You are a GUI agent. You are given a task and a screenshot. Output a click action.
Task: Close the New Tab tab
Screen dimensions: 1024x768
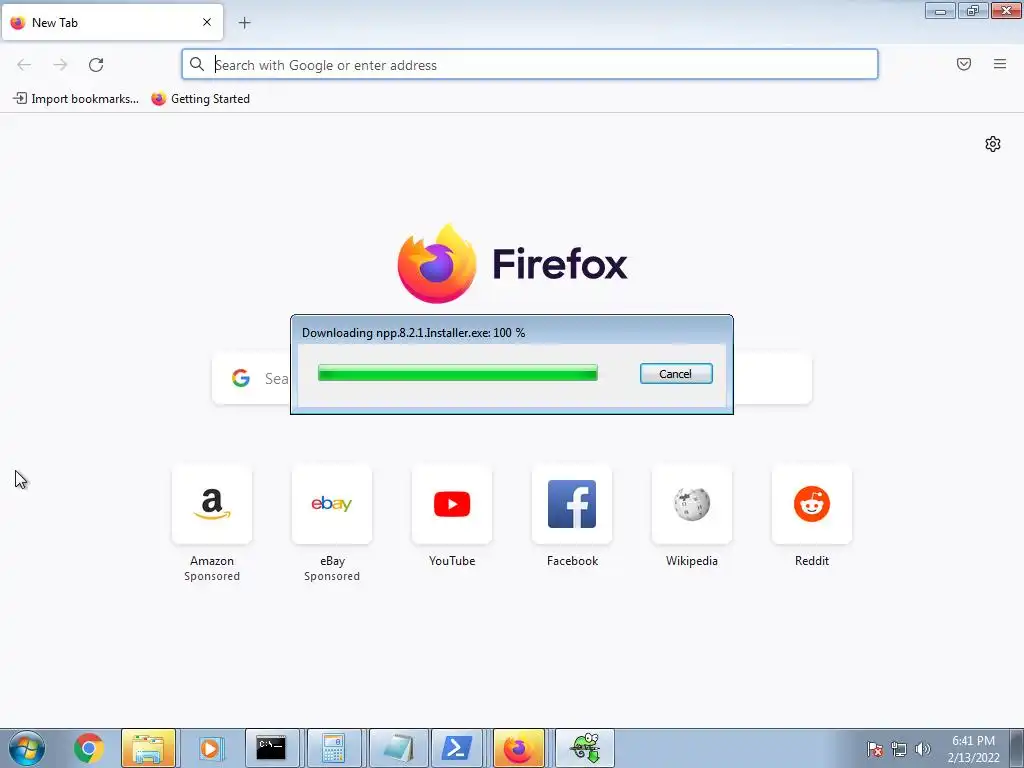coord(207,22)
